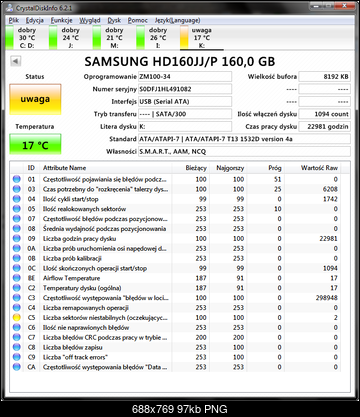Viewport: 360px width, 417px height.
Task: Click the previous disk arrow button
Action: [x=16, y=61]
